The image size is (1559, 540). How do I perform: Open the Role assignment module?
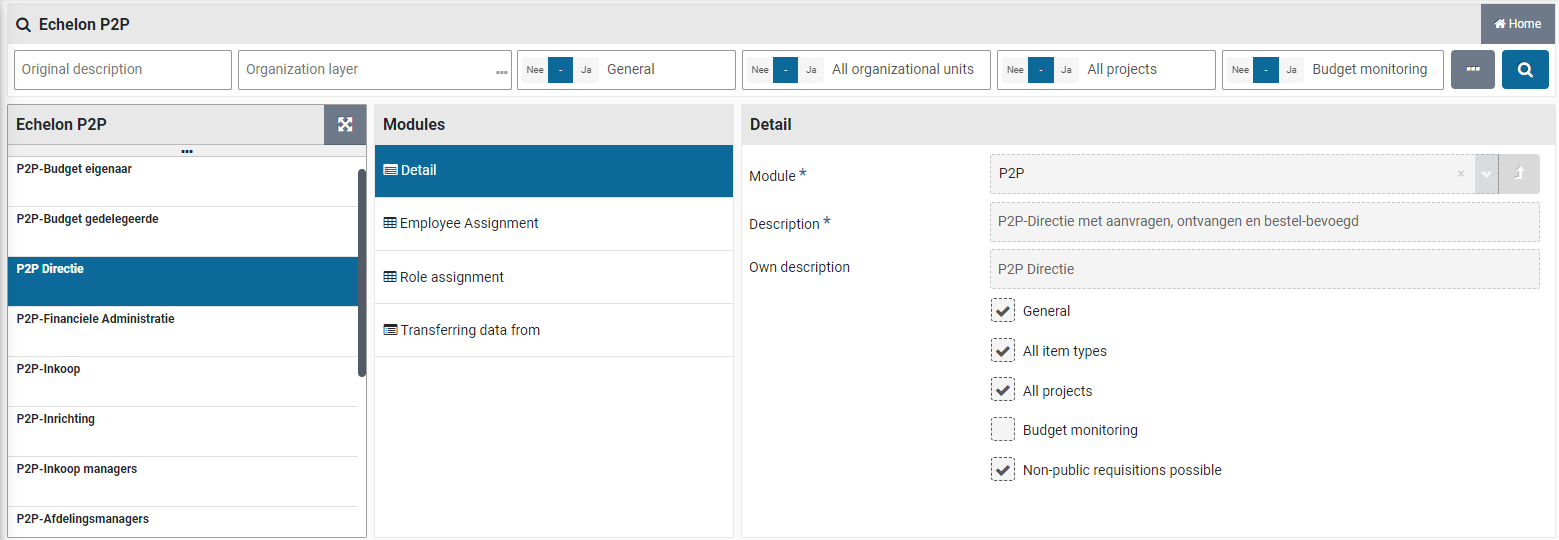pyautogui.click(x=451, y=277)
